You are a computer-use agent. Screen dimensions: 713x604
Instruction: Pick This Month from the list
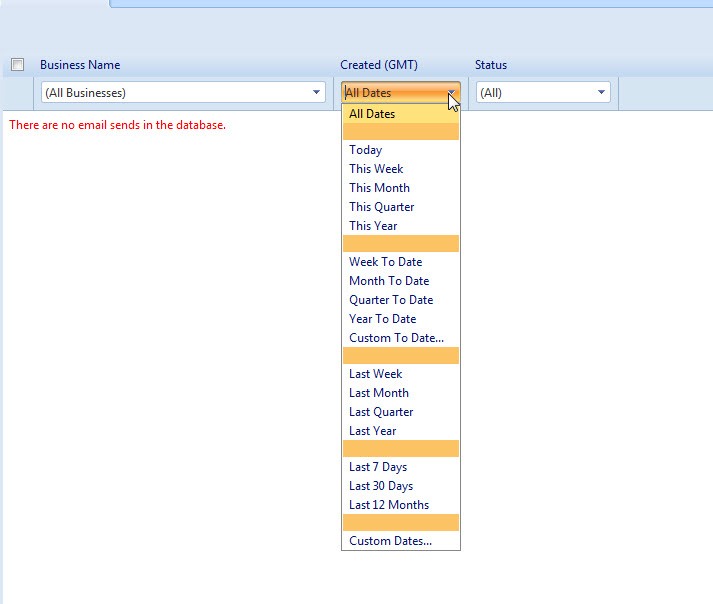coord(379,188)
